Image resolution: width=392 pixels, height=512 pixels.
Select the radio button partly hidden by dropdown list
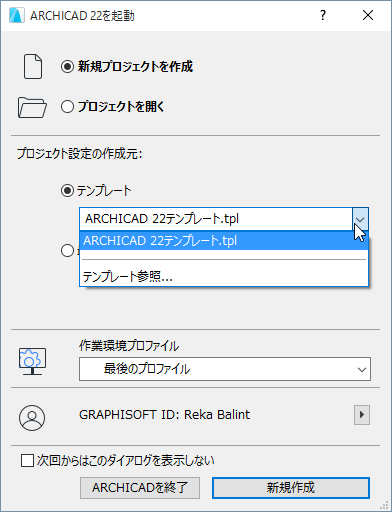pos(67,251)
